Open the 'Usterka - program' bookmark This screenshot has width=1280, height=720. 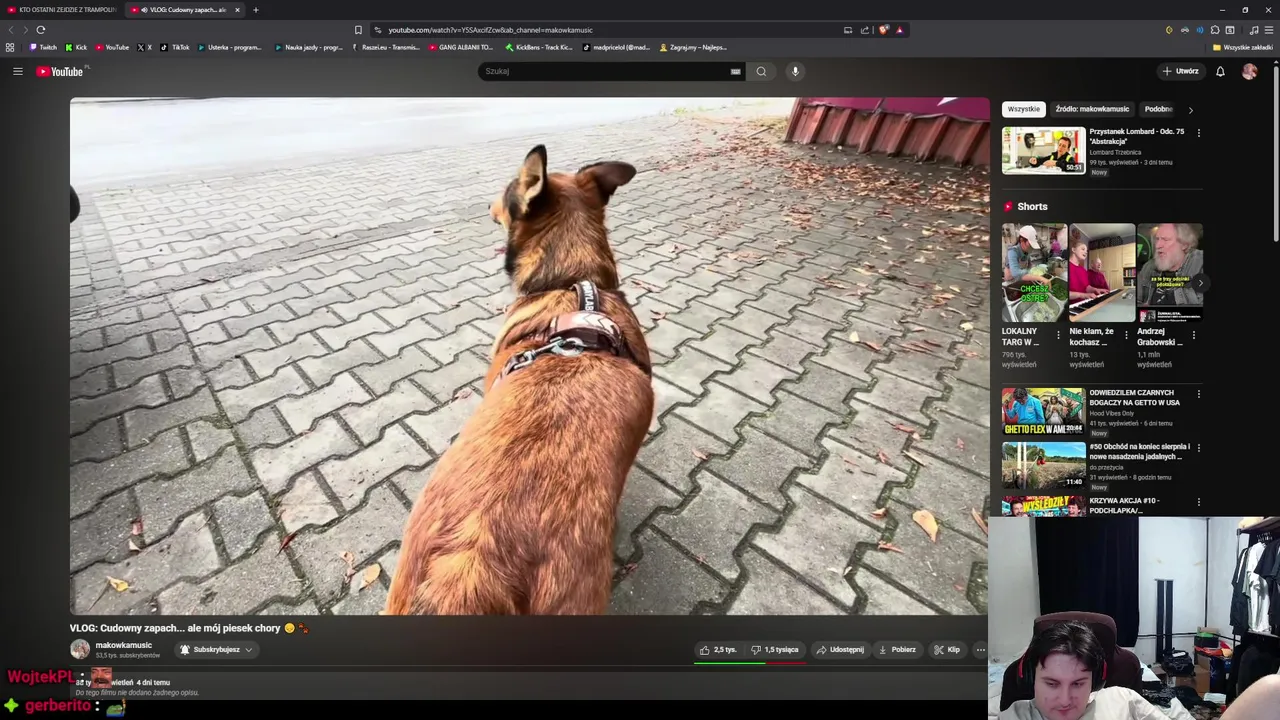230,47
